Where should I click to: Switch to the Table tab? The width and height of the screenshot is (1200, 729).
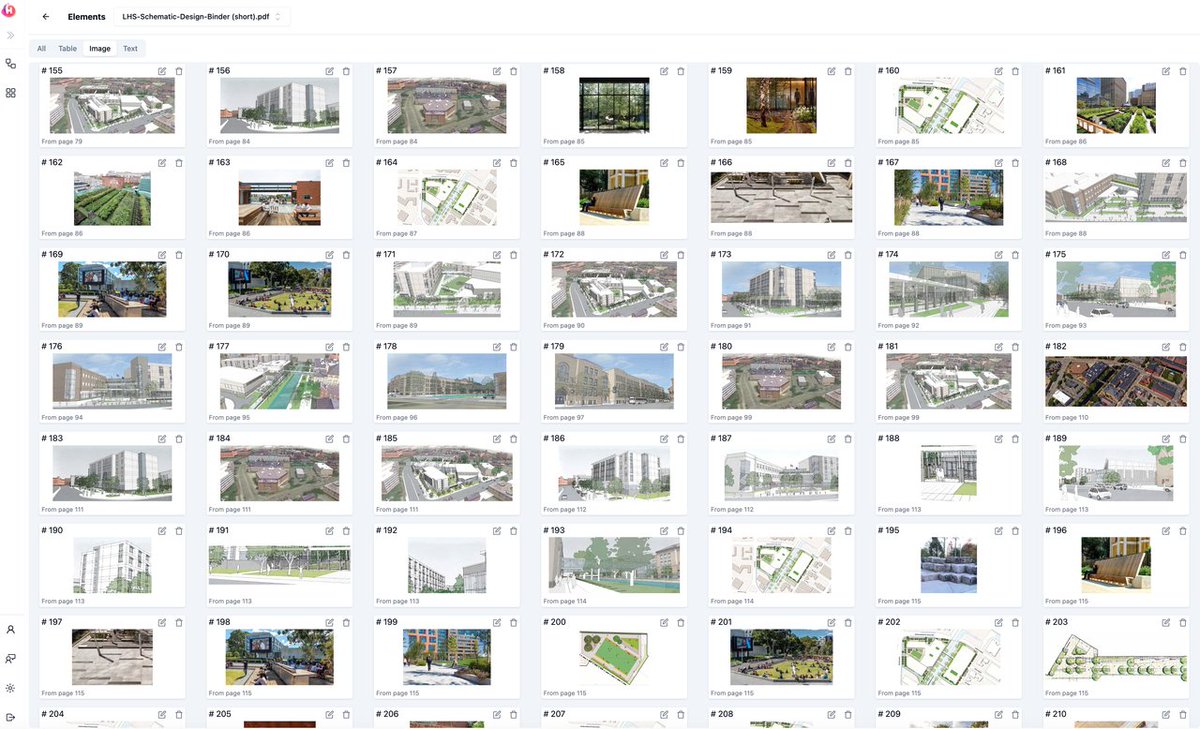point(67,48)
